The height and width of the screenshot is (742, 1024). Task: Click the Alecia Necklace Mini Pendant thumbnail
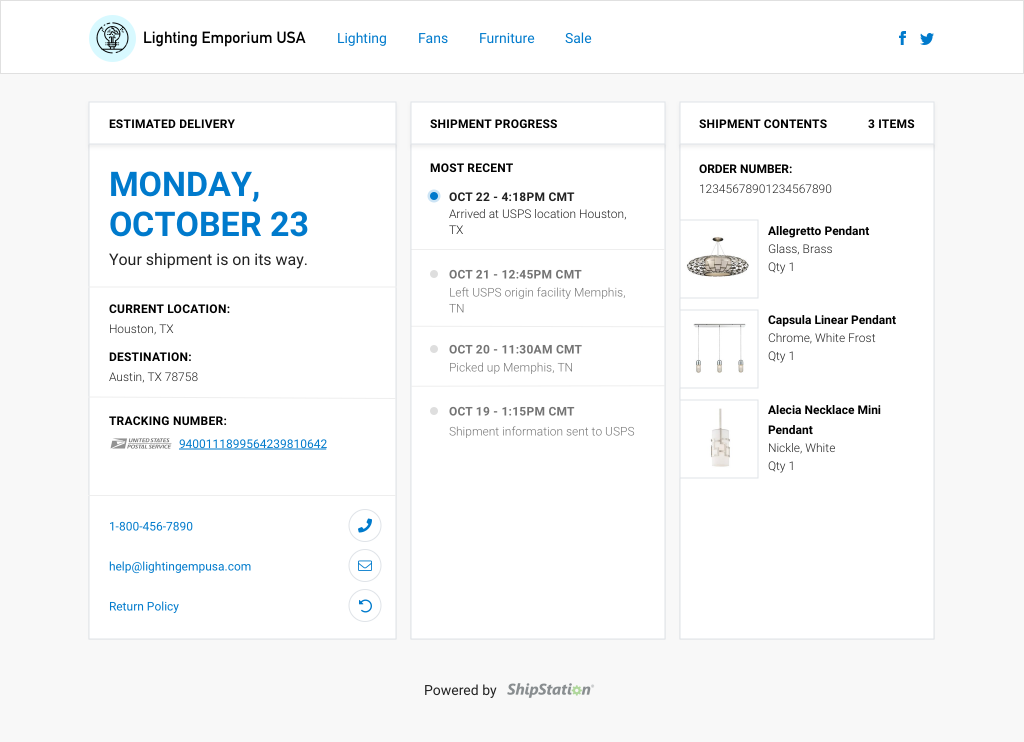(x=719, y=439)
